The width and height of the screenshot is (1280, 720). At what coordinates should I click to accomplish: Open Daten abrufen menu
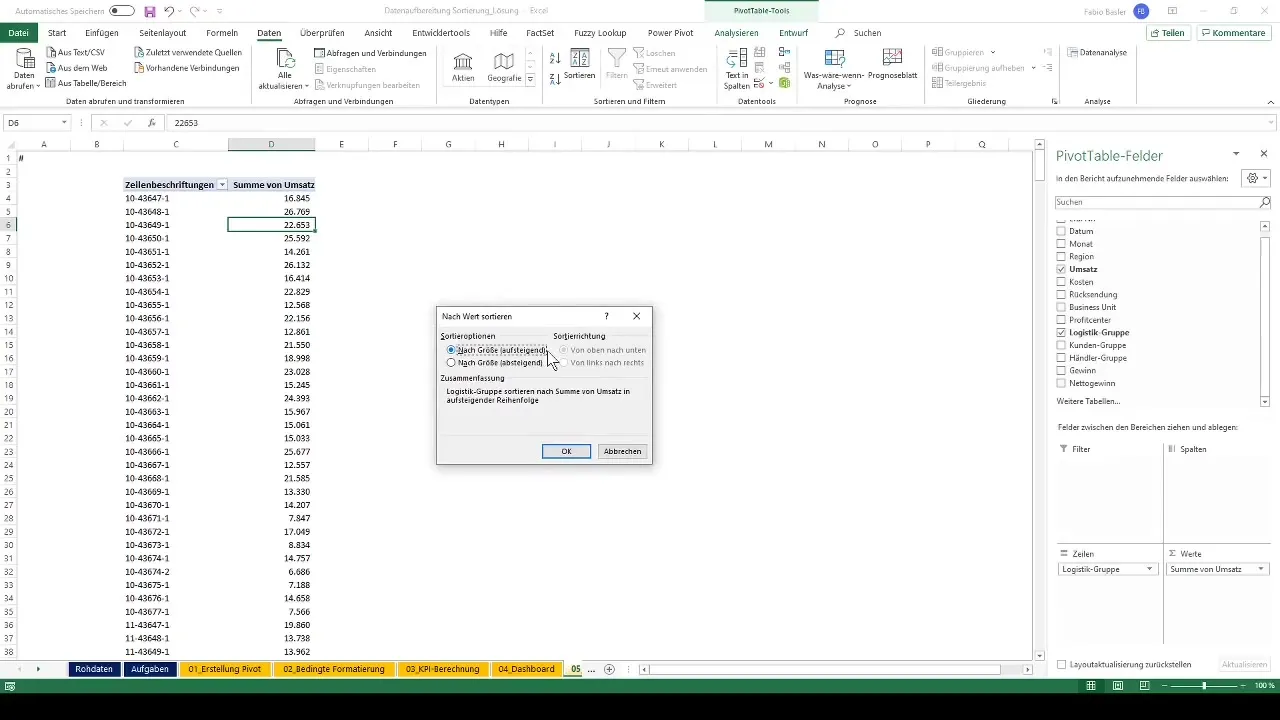pyautogui.click(x=24, y=68)
